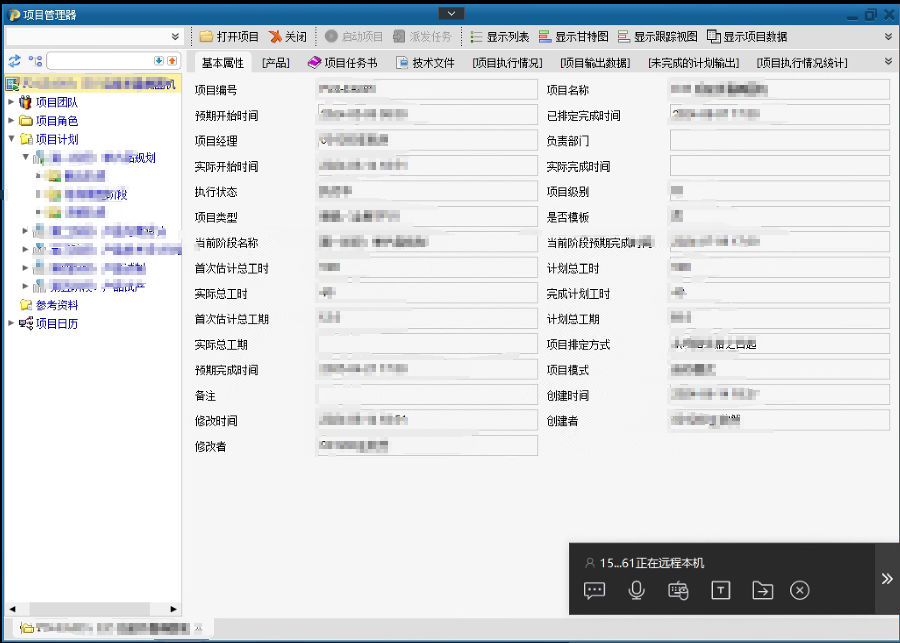
Task: Toggle microphone in remote control panel
Action: (636, 590)
